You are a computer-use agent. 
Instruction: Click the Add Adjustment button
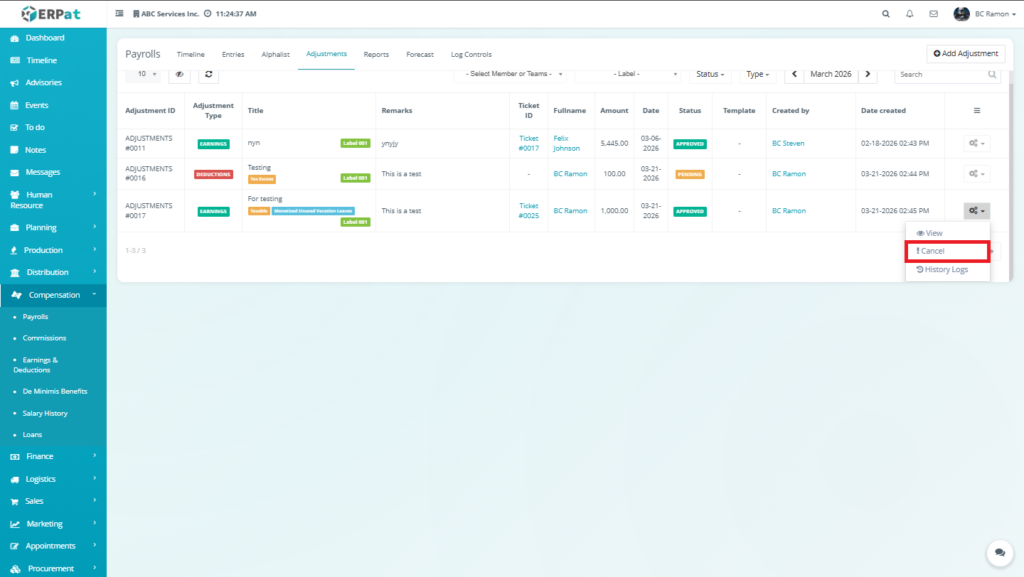coord(965,53)
